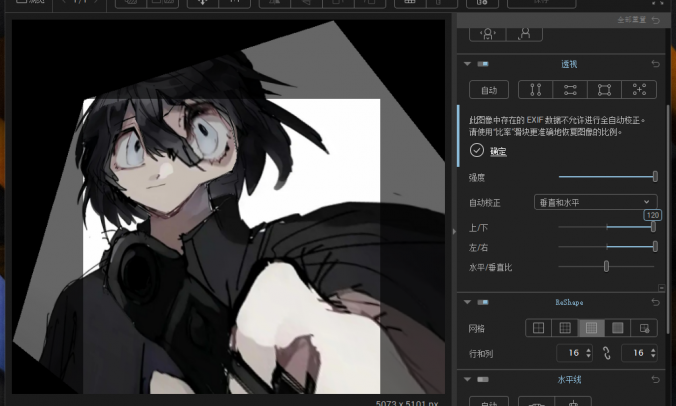The width and height of the screenshot is (676, 406).
Task: Click the 水平/垂直比 slider handle
Action: point(606,266)
